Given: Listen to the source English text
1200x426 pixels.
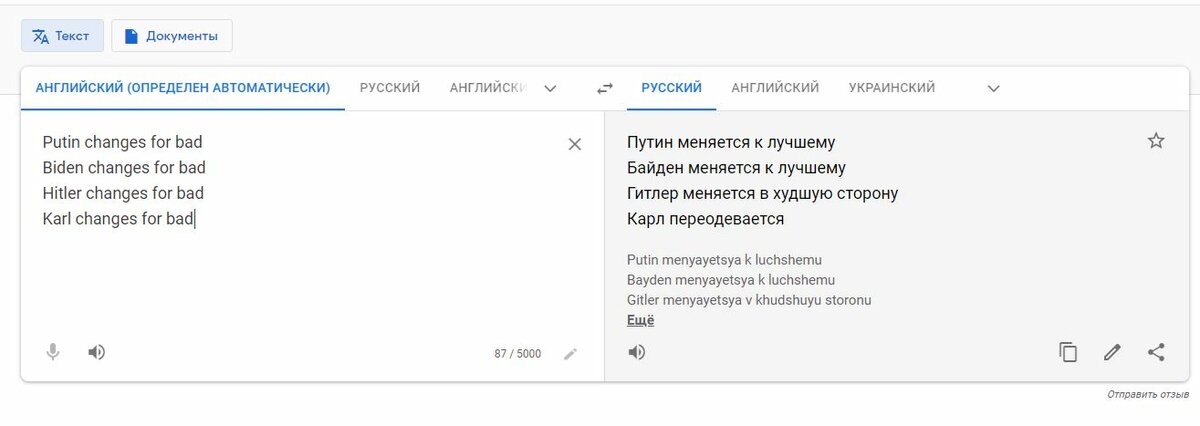Looking at the screenshot, I should click(x=97, y=352).
